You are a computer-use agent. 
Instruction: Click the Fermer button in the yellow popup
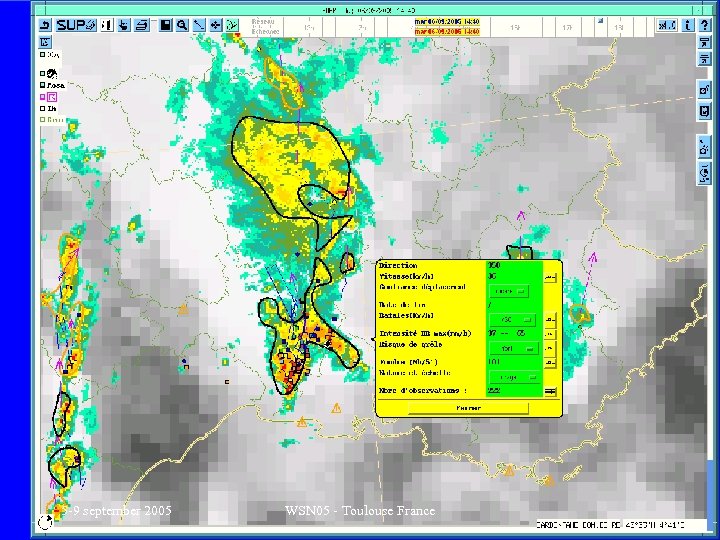468,408
